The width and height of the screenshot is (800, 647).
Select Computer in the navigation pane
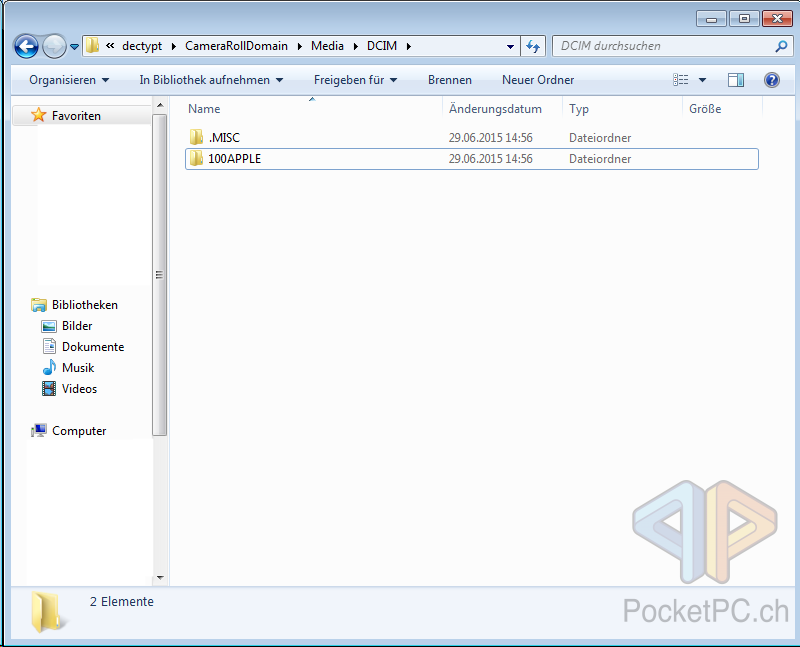(79, 431)
